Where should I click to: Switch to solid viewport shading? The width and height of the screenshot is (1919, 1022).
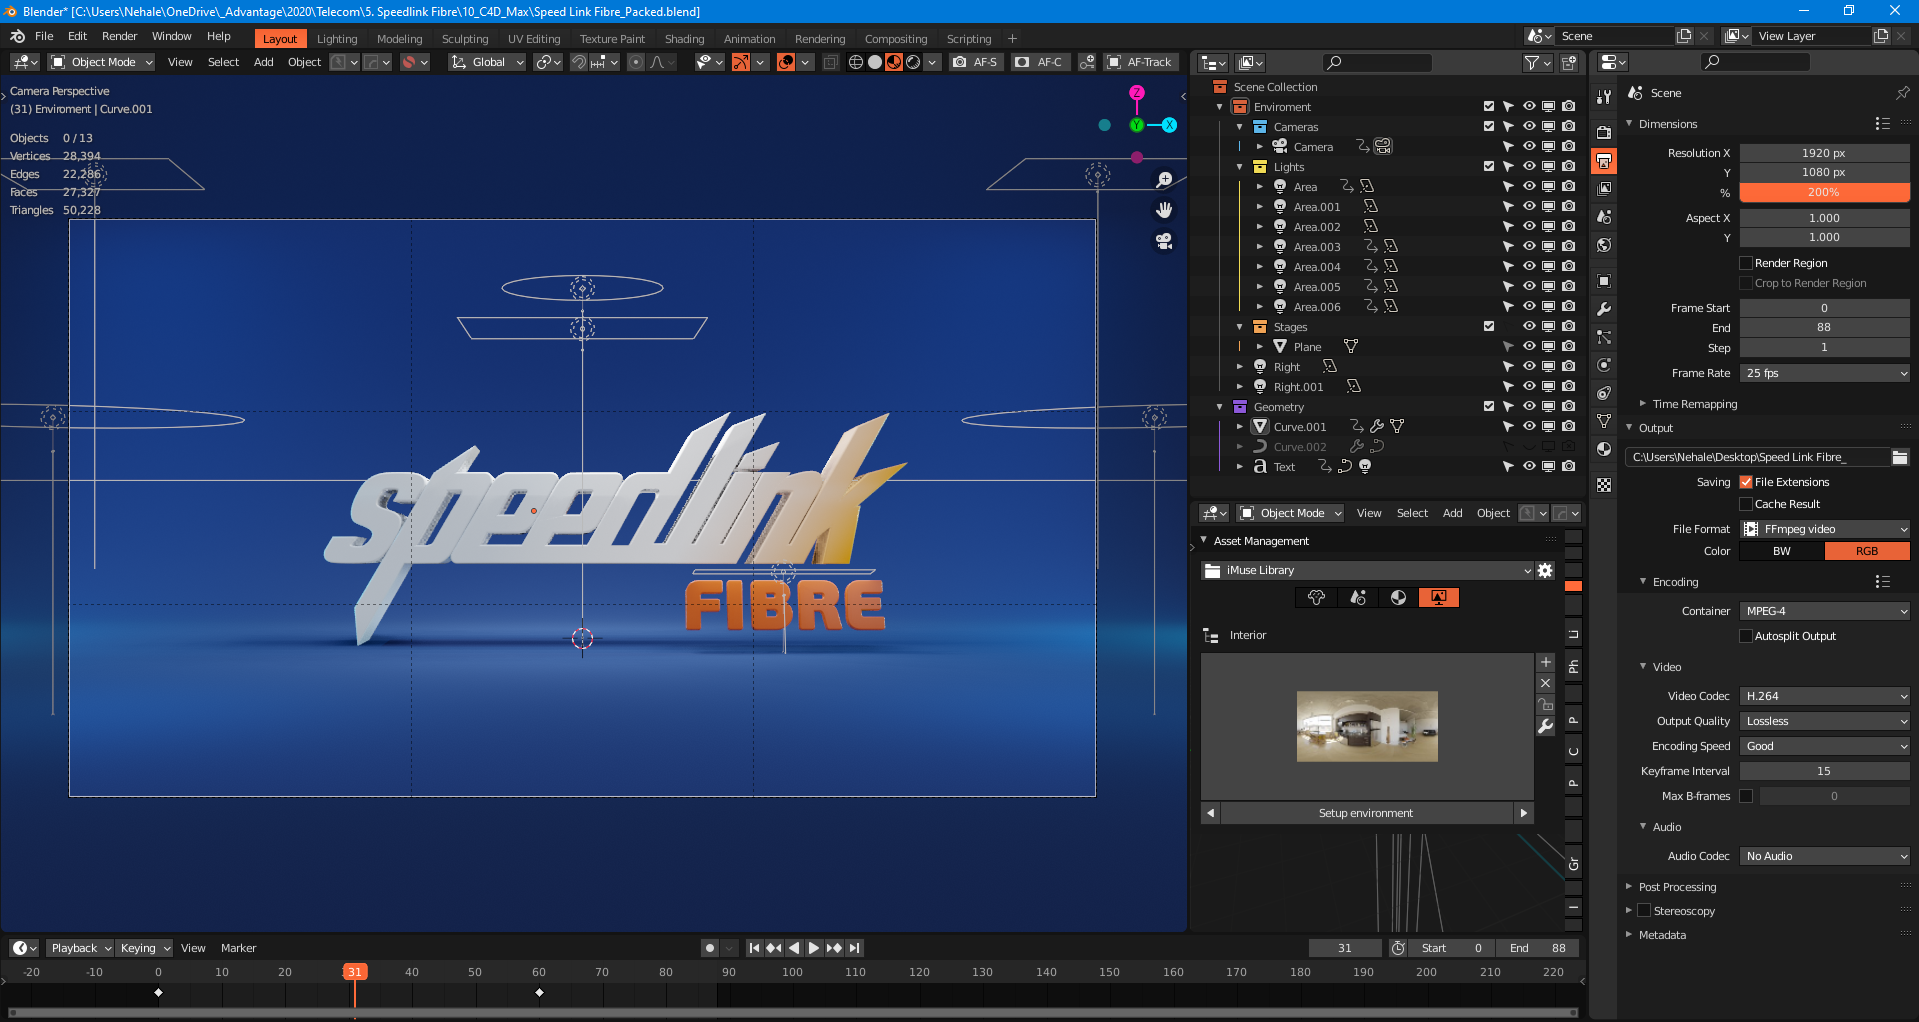pos(875,62)
